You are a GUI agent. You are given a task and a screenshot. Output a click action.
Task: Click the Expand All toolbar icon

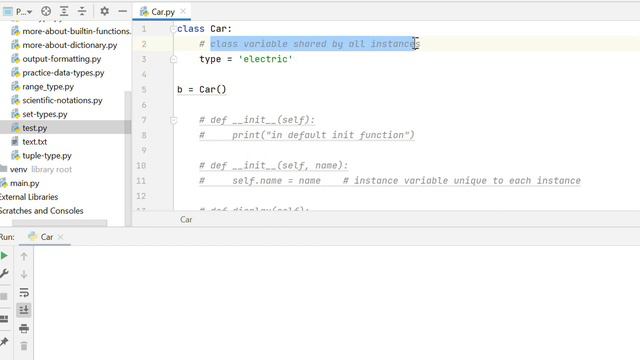[x=64, y=11]
